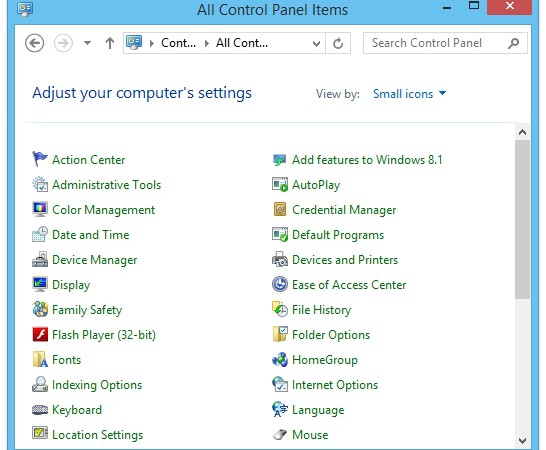Click the Default Programs icon

(280, 234)
